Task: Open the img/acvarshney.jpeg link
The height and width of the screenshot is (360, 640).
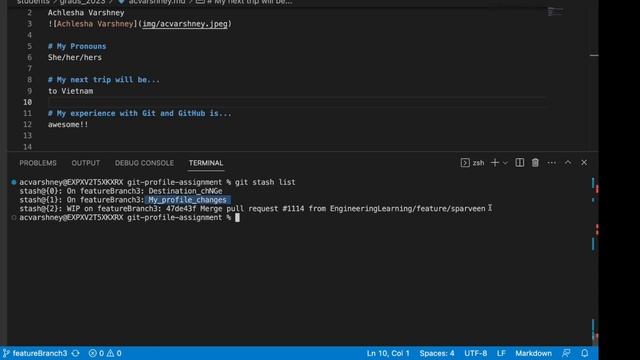Action: coord(185,24)
